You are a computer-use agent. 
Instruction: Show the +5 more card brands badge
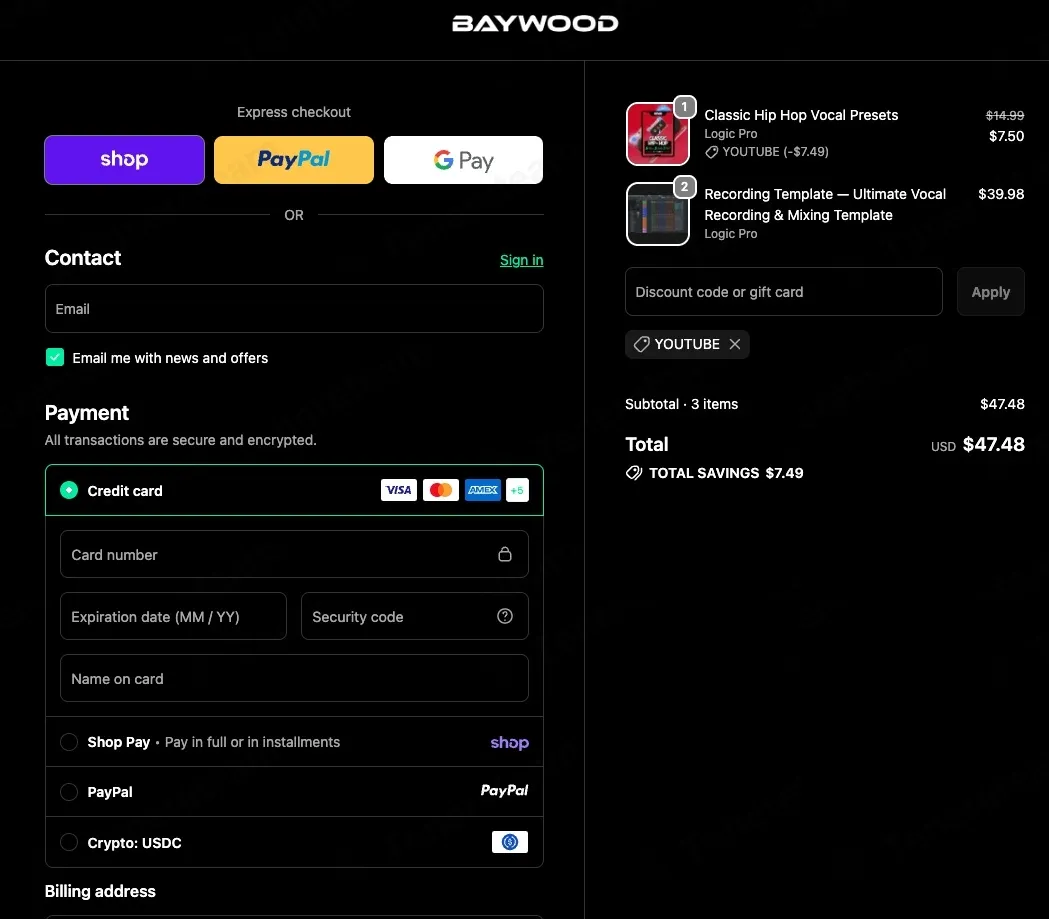(x=517, y=490)
